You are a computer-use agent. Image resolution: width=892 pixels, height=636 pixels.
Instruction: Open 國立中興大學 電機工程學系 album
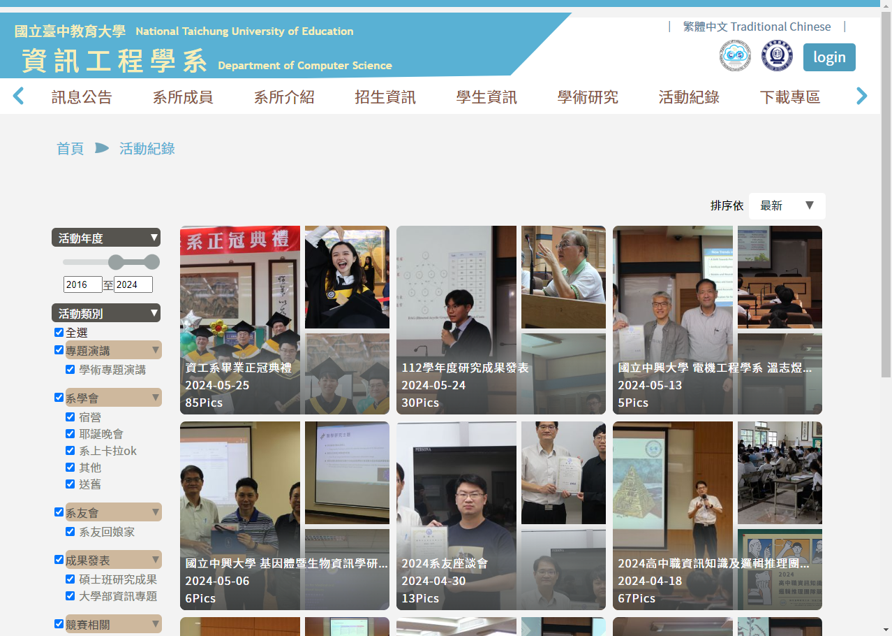point(717,320)
